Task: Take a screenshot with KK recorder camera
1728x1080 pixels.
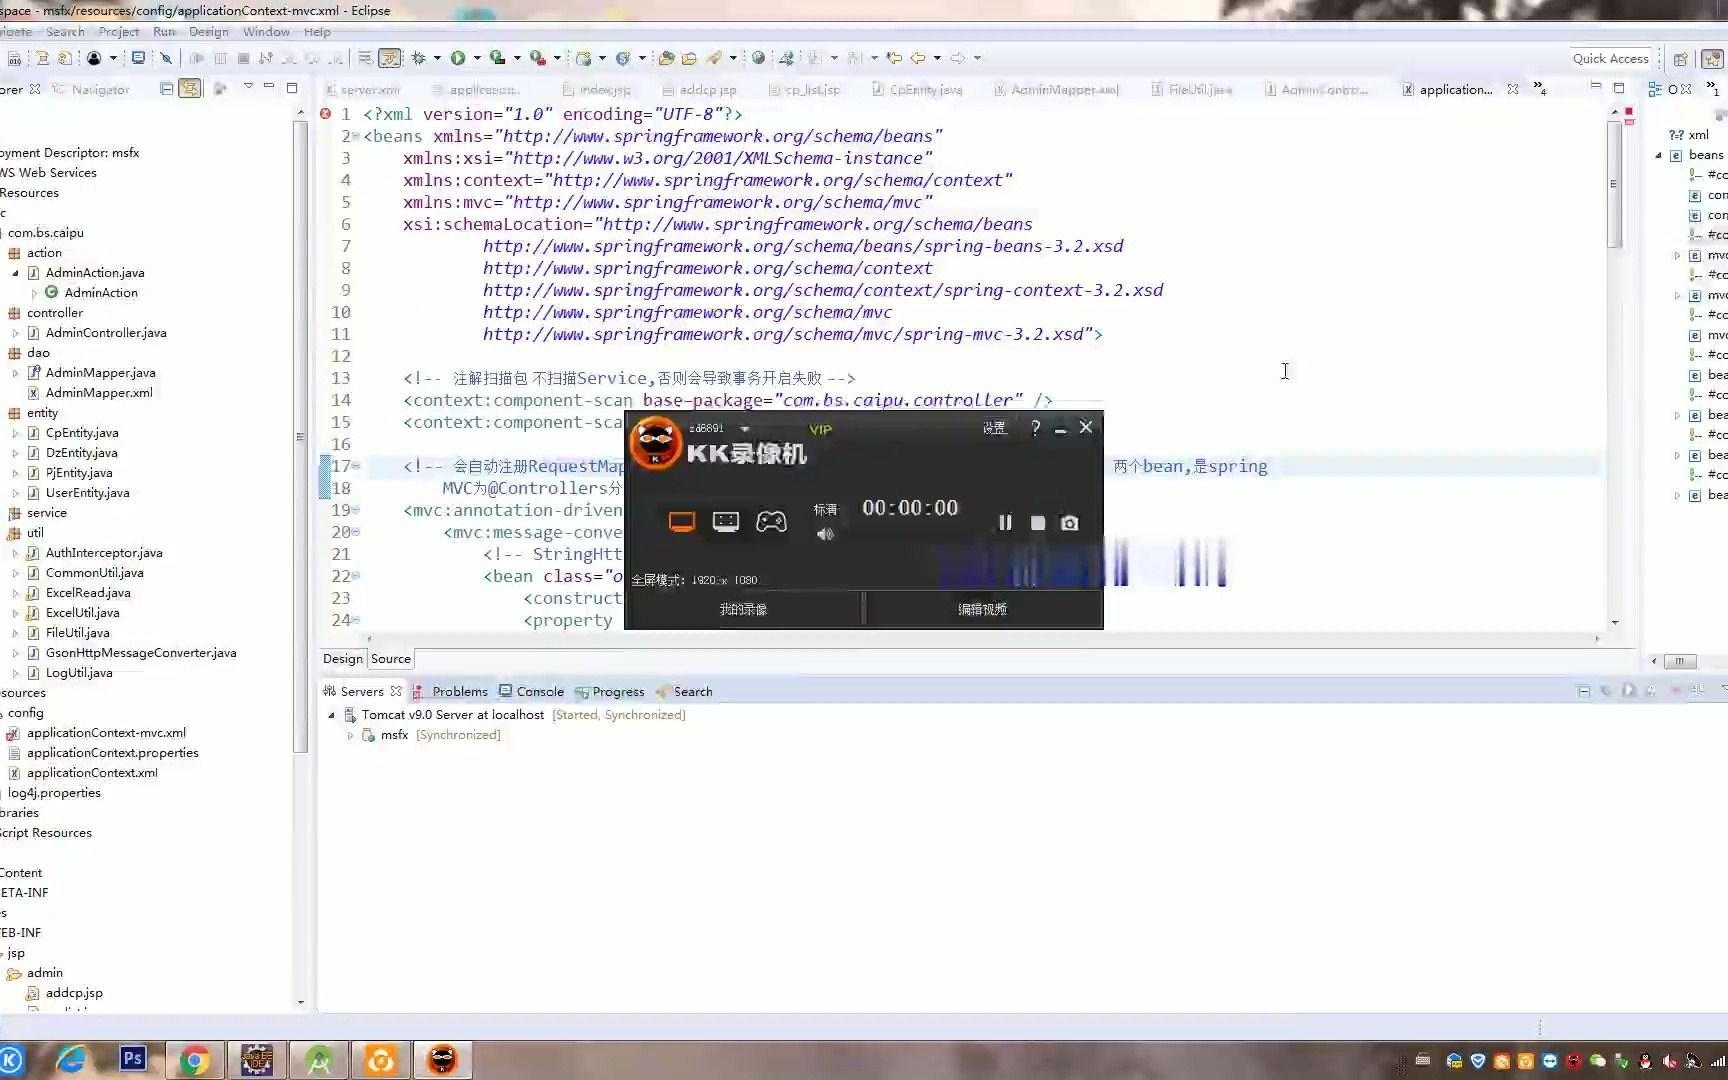Action: (1070, 523)
